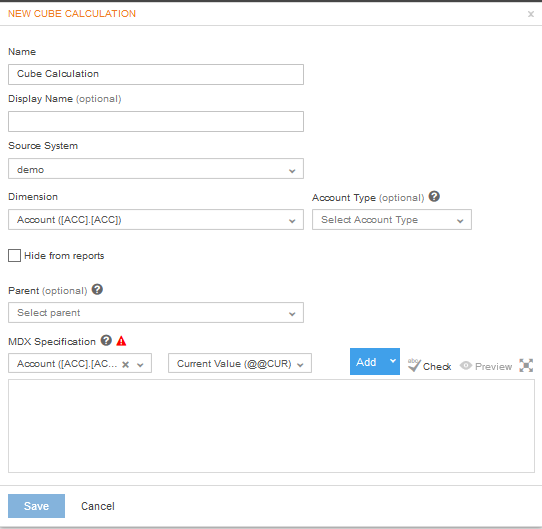Click the MDX Specification help icon

[106, 341]
